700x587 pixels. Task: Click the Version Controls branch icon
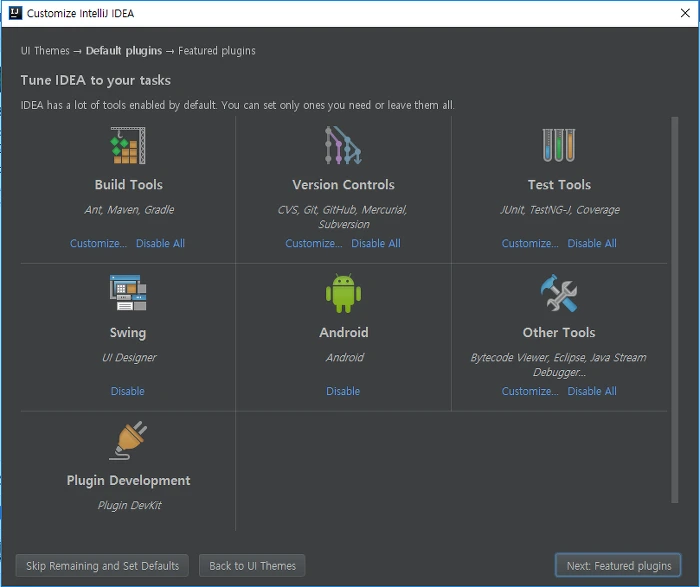point(343,145)
